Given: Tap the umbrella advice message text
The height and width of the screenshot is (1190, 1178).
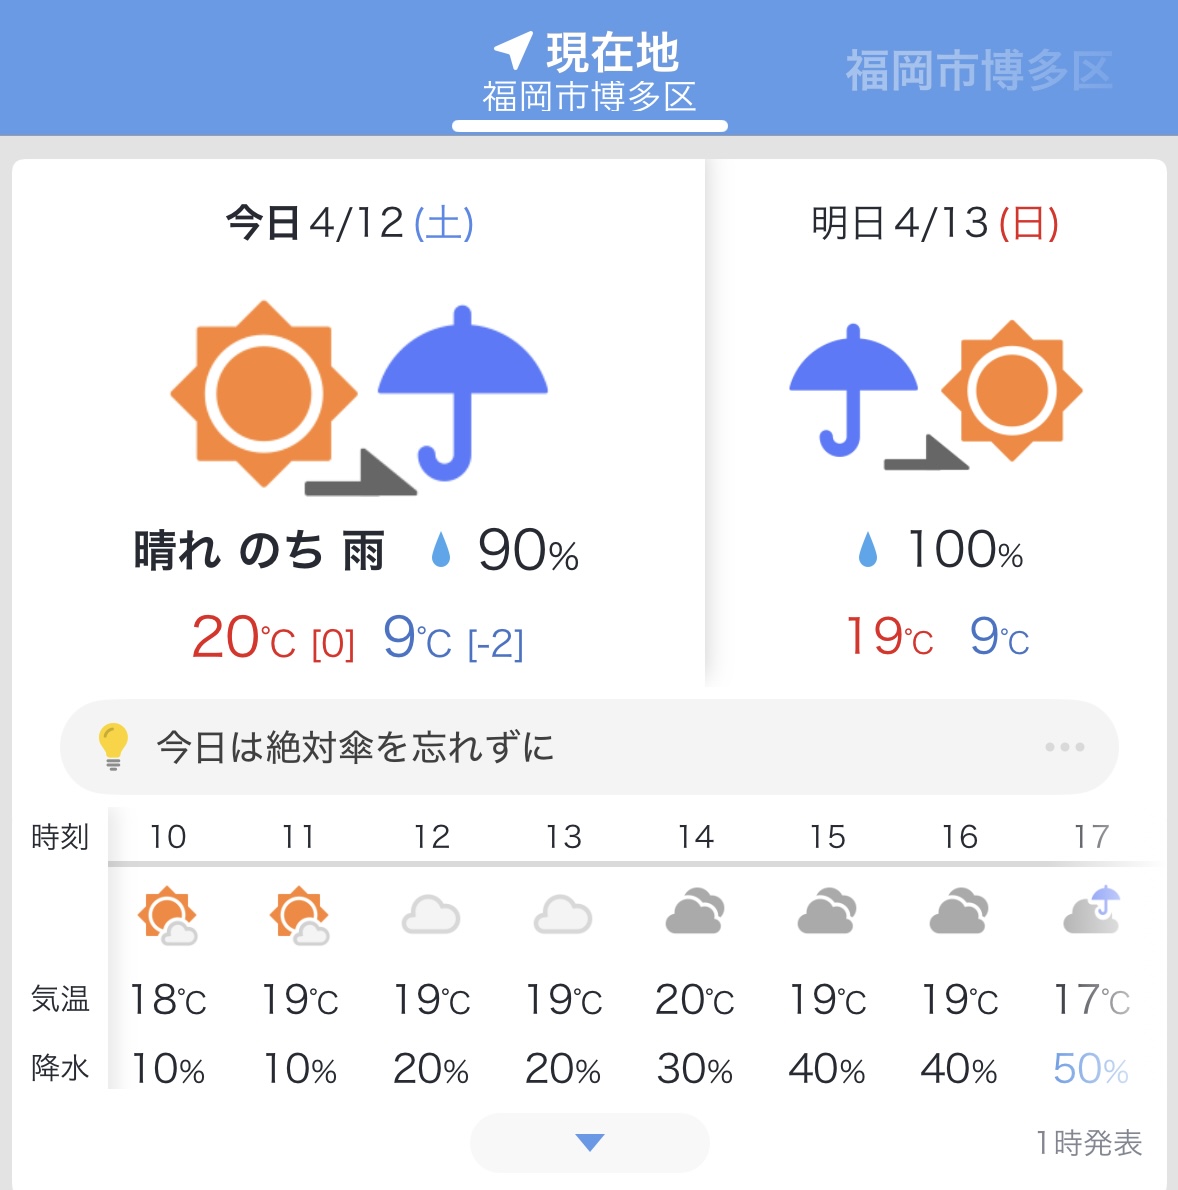Looking at the screenshot, I should (x=355, y=747).
